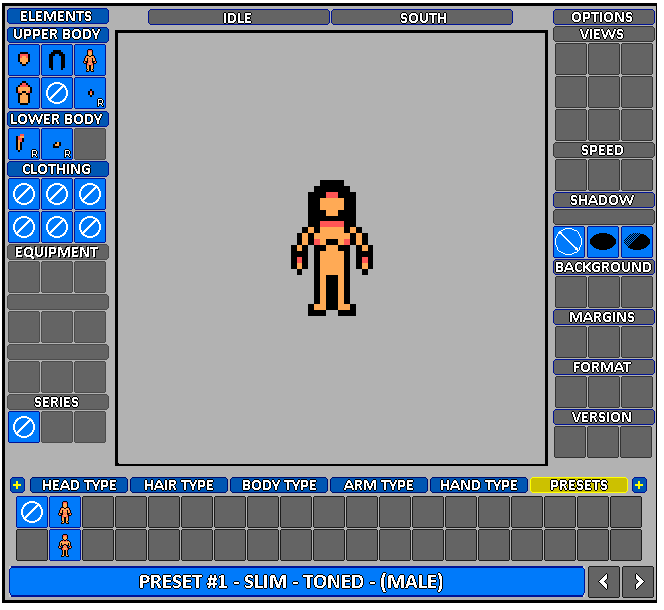Click the Options header button

click(x=604, y=17)
